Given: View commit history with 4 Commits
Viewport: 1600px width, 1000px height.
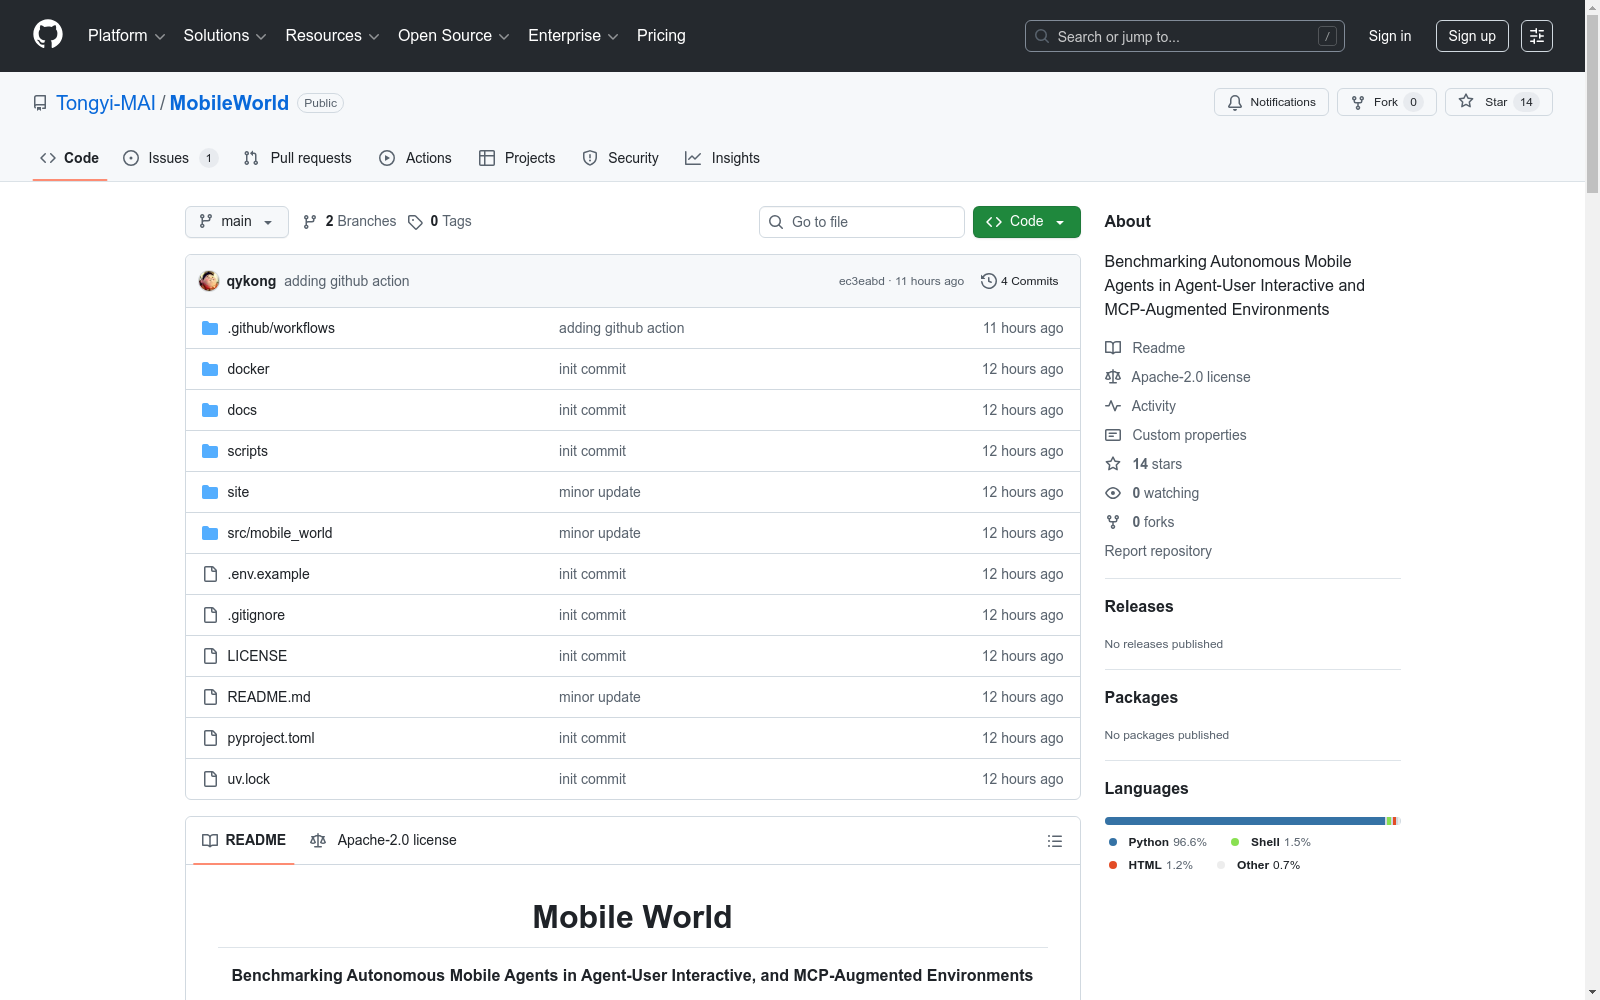Looking at the screenshot, I should tap(1019, 281).
